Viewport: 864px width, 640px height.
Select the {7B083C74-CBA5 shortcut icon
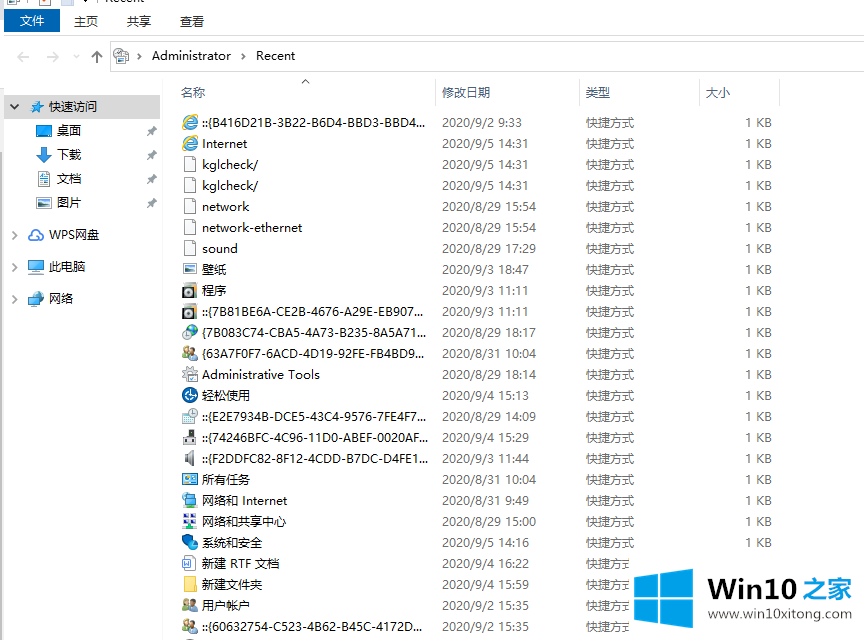tap(190, 332)
